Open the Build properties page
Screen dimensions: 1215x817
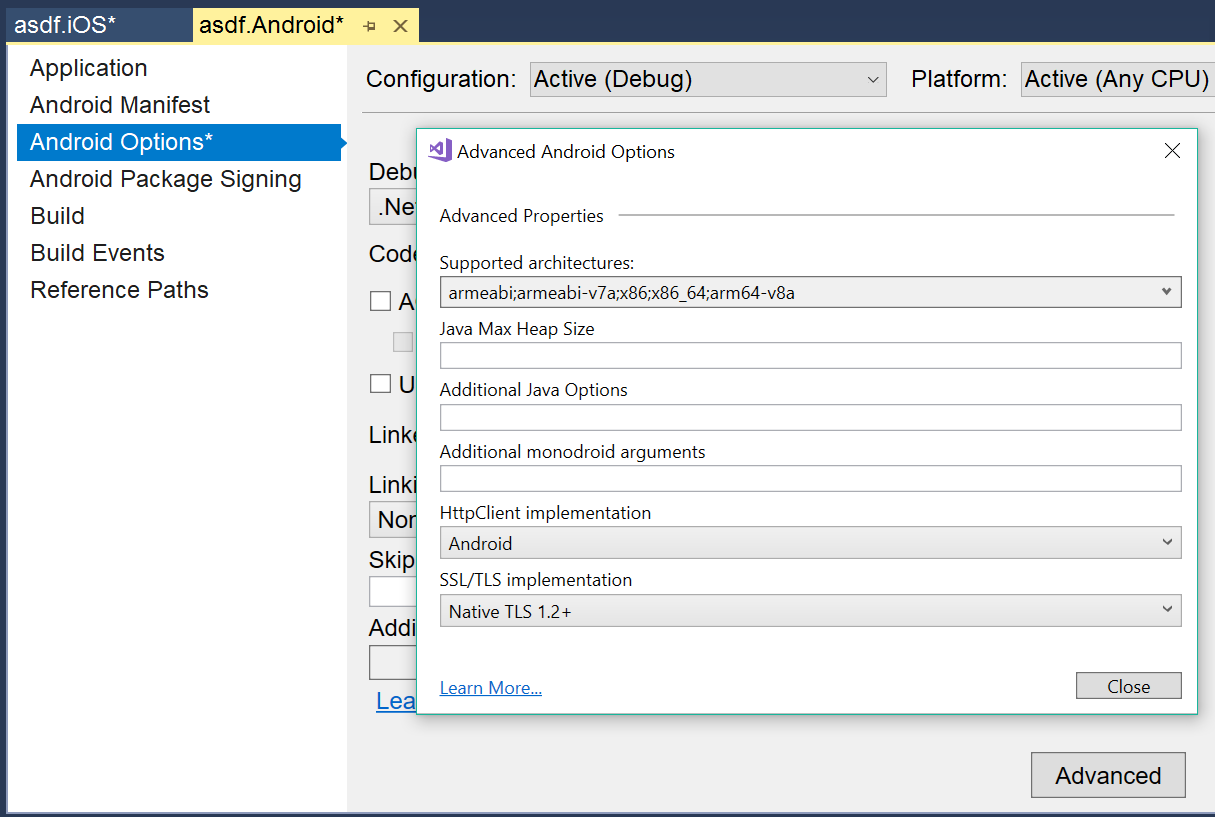click(58, 216)
